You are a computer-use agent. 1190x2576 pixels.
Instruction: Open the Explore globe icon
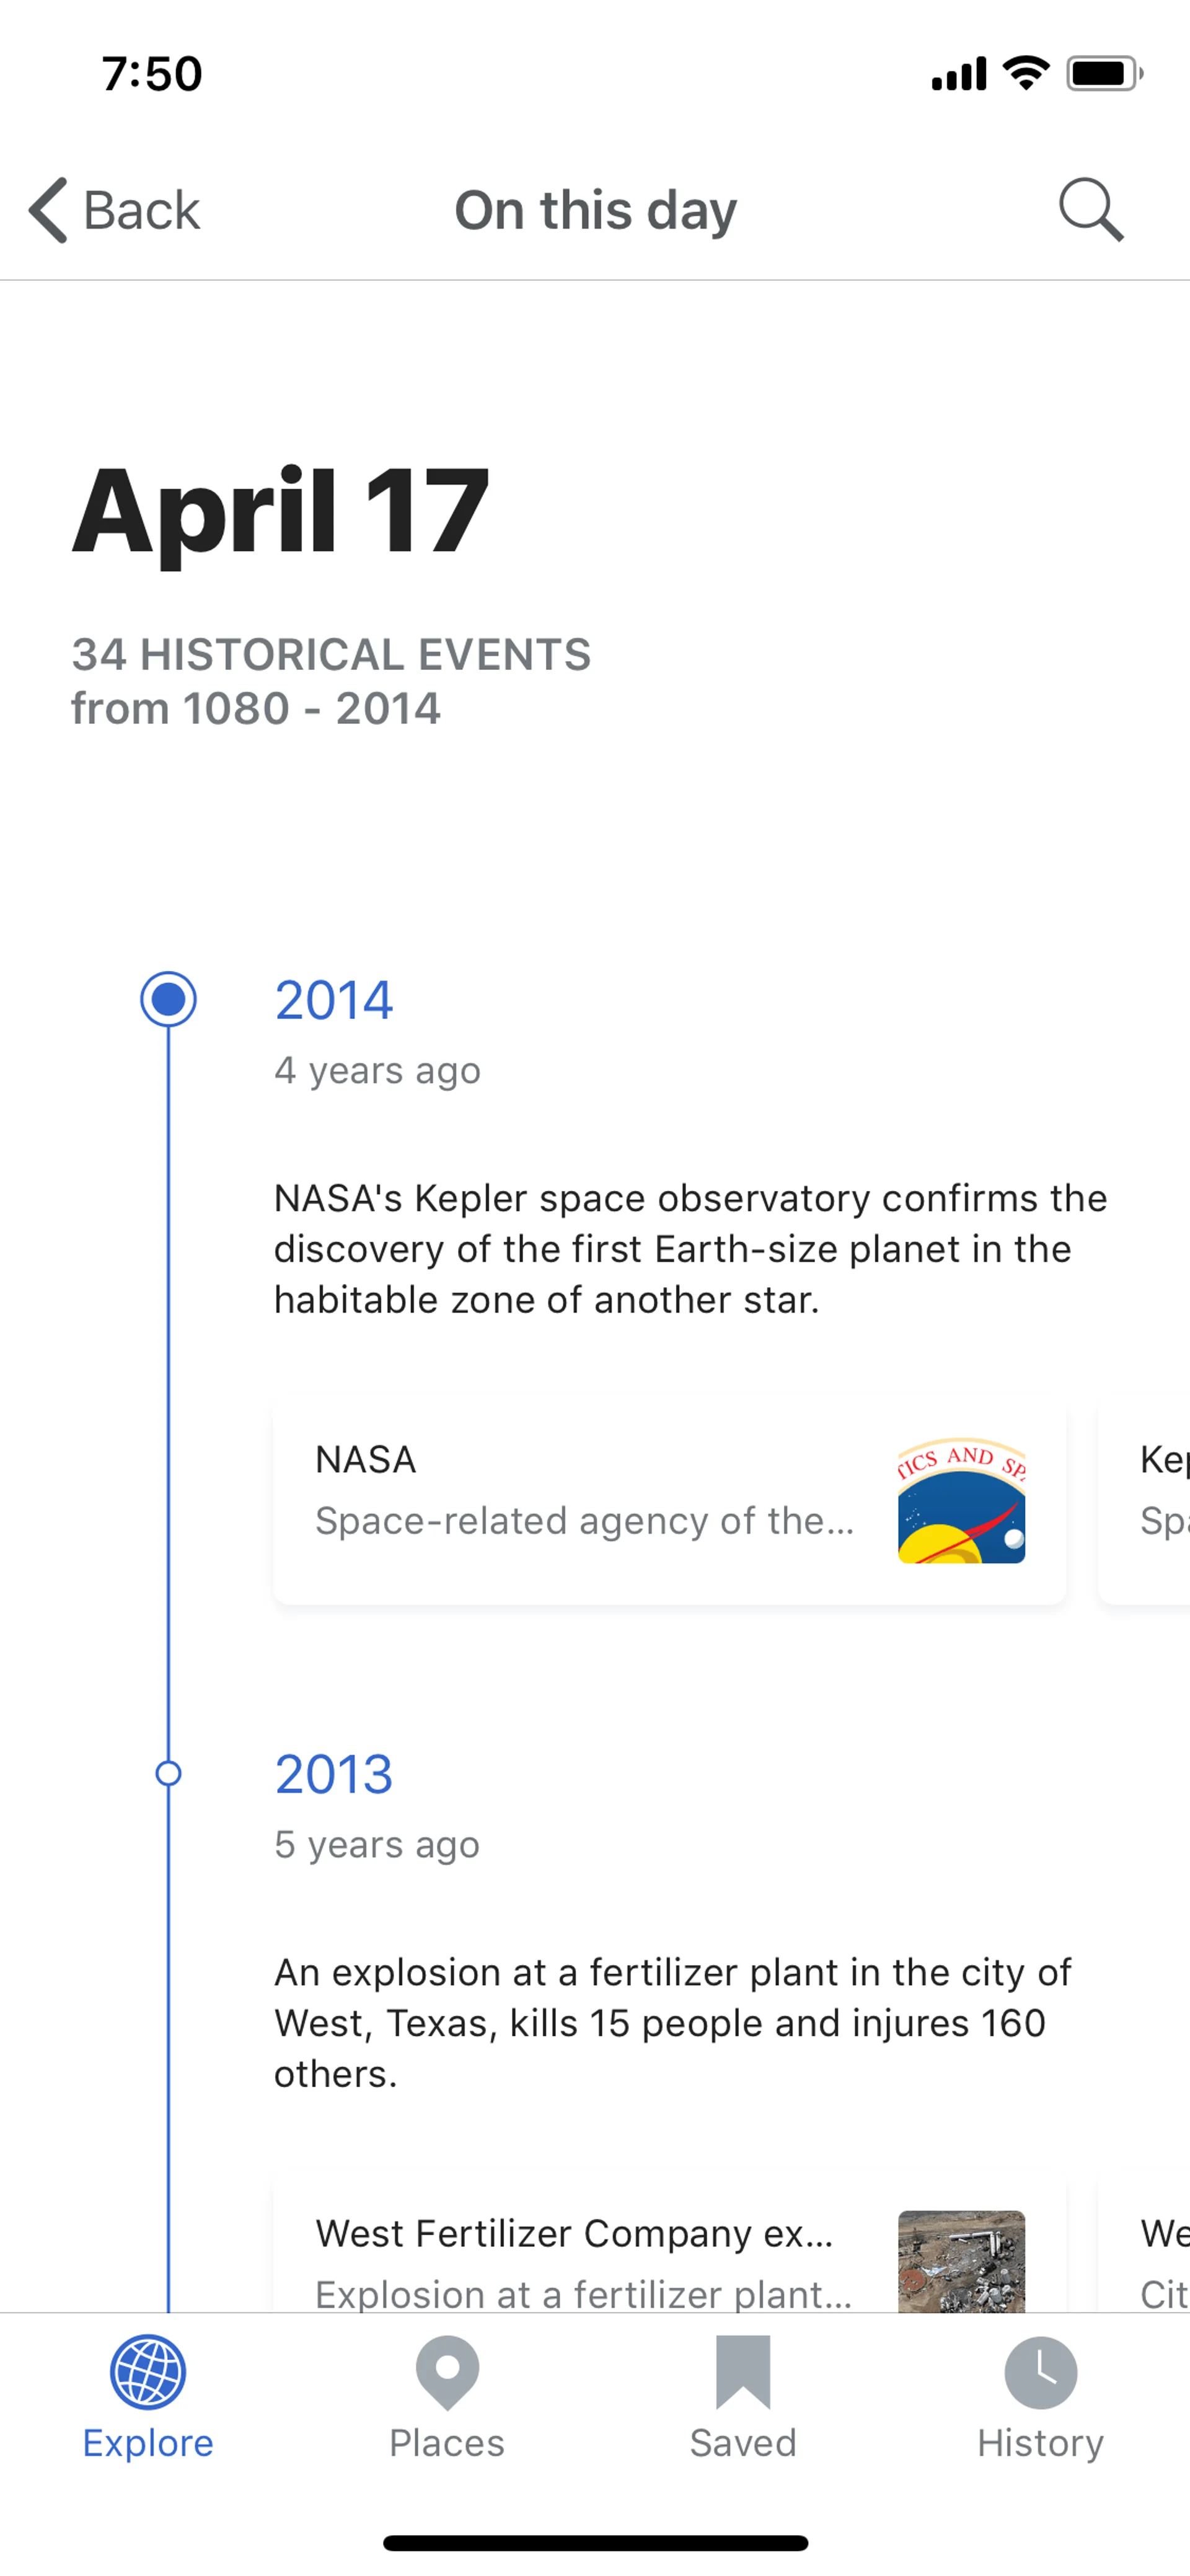coord(148,2372)
